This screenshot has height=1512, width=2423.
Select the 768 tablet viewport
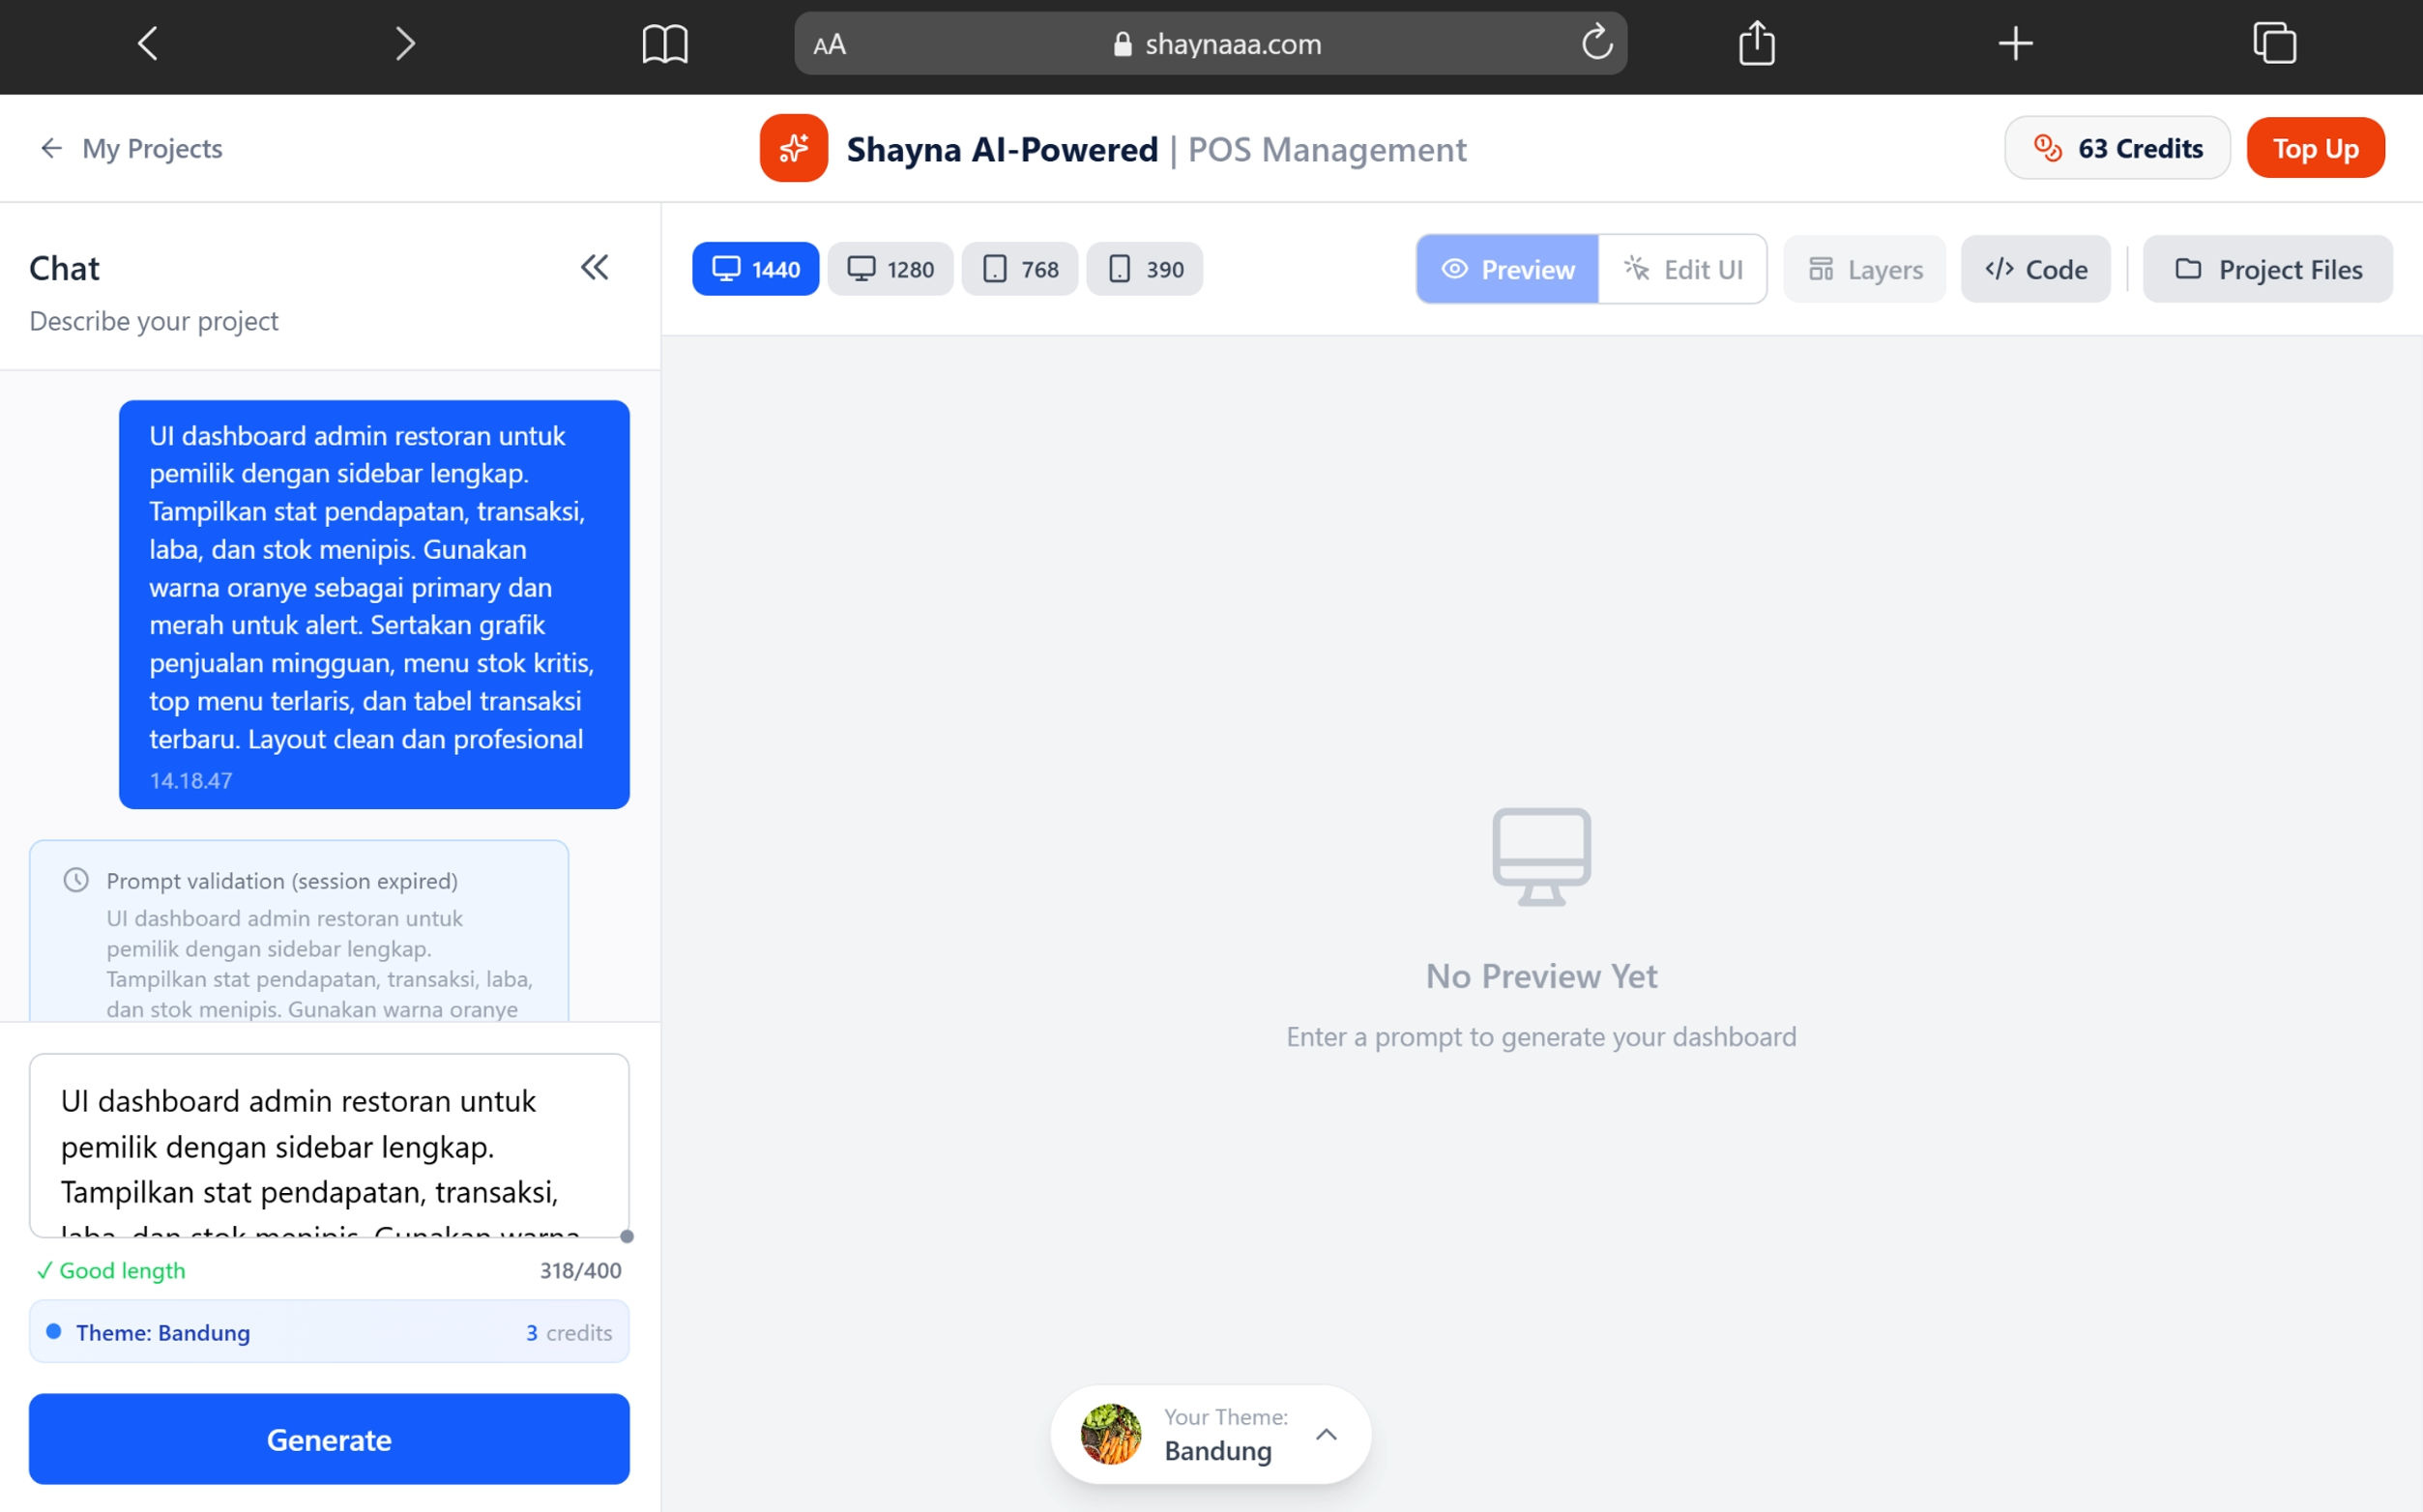tap(1019, 269)
